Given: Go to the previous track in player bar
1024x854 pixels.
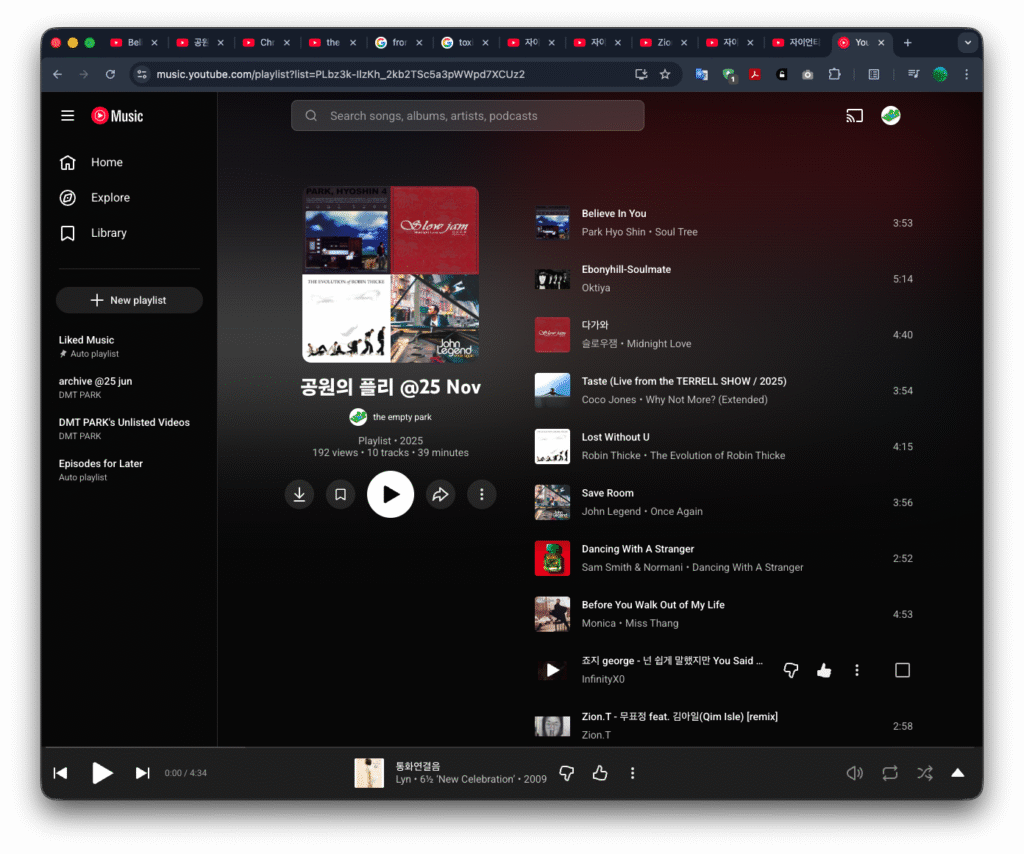Looking at the screenshot, I should pos(60,773).
